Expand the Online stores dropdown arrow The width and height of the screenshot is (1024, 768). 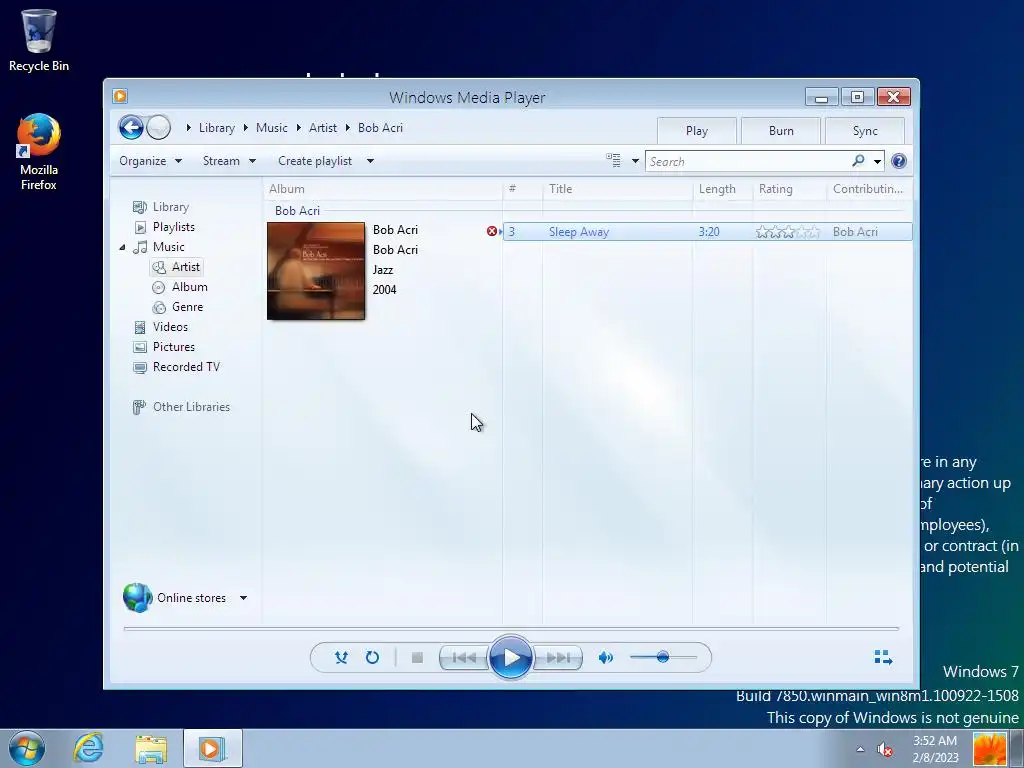(243, 598)
